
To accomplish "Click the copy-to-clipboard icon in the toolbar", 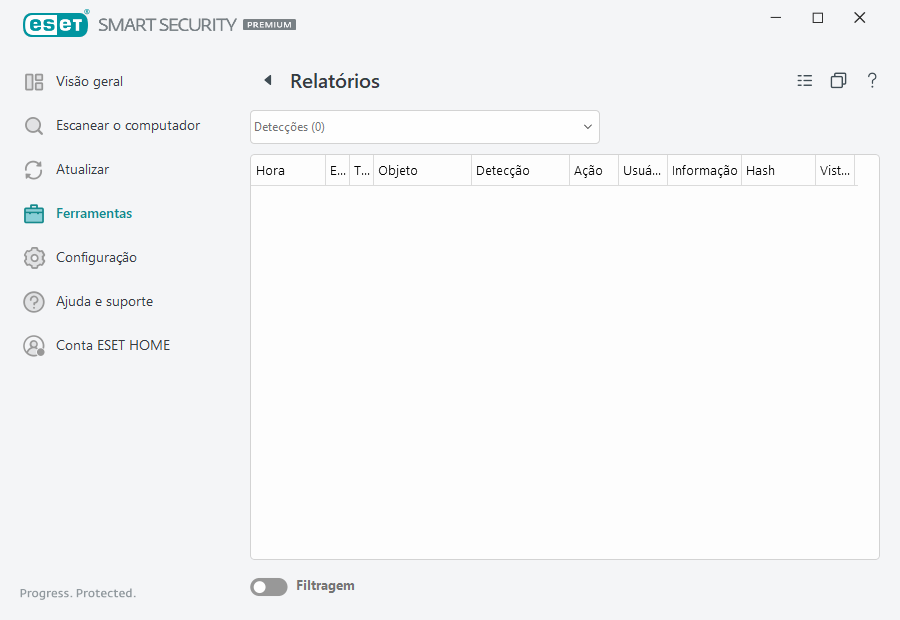I will 839,80.
